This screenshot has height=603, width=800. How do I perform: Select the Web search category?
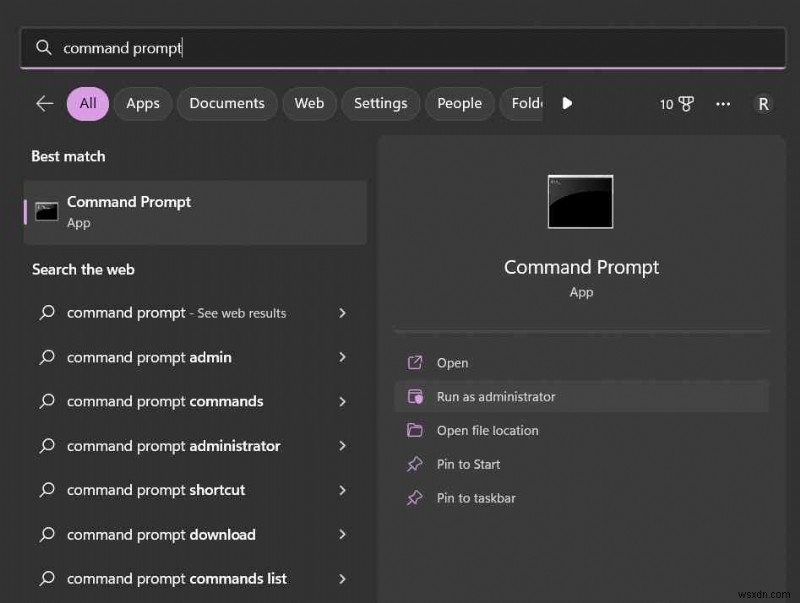309,103
